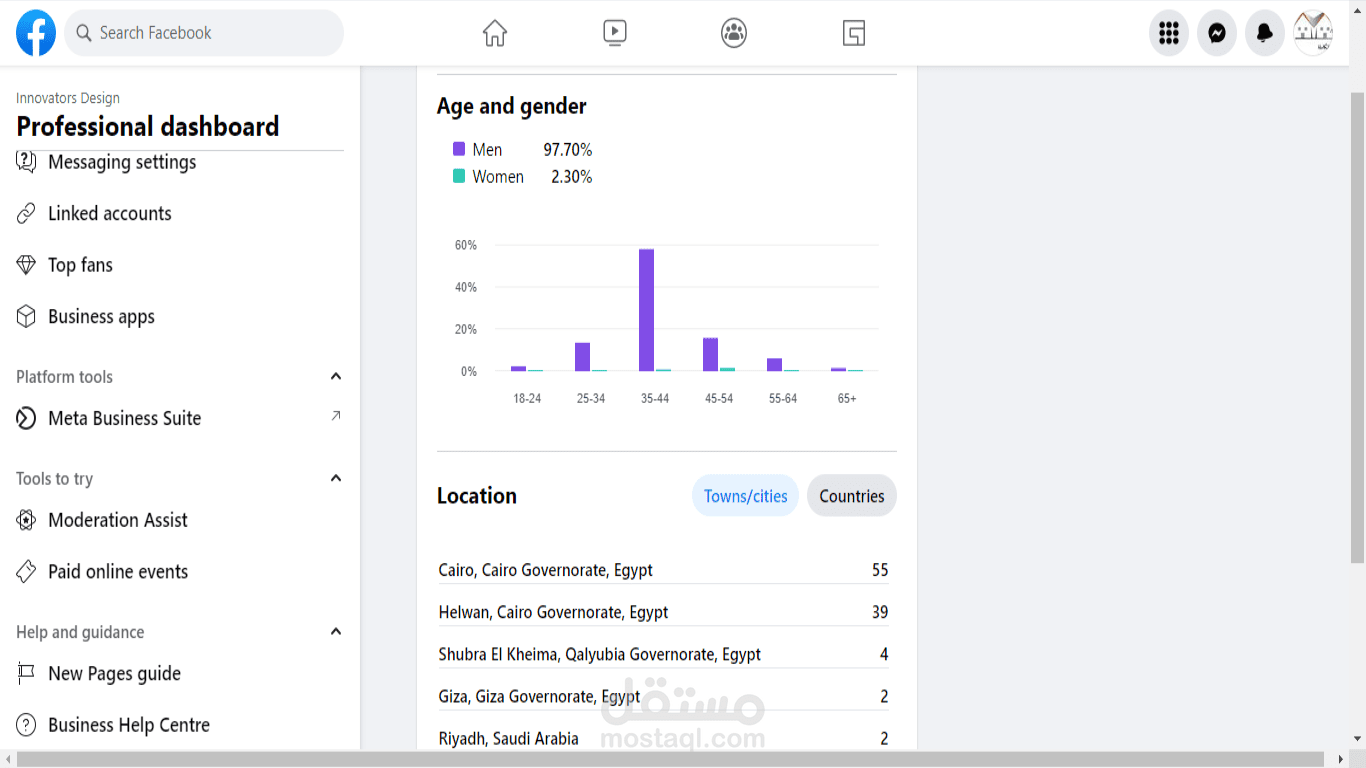Collapse the Tools to try section

[336, 479]
